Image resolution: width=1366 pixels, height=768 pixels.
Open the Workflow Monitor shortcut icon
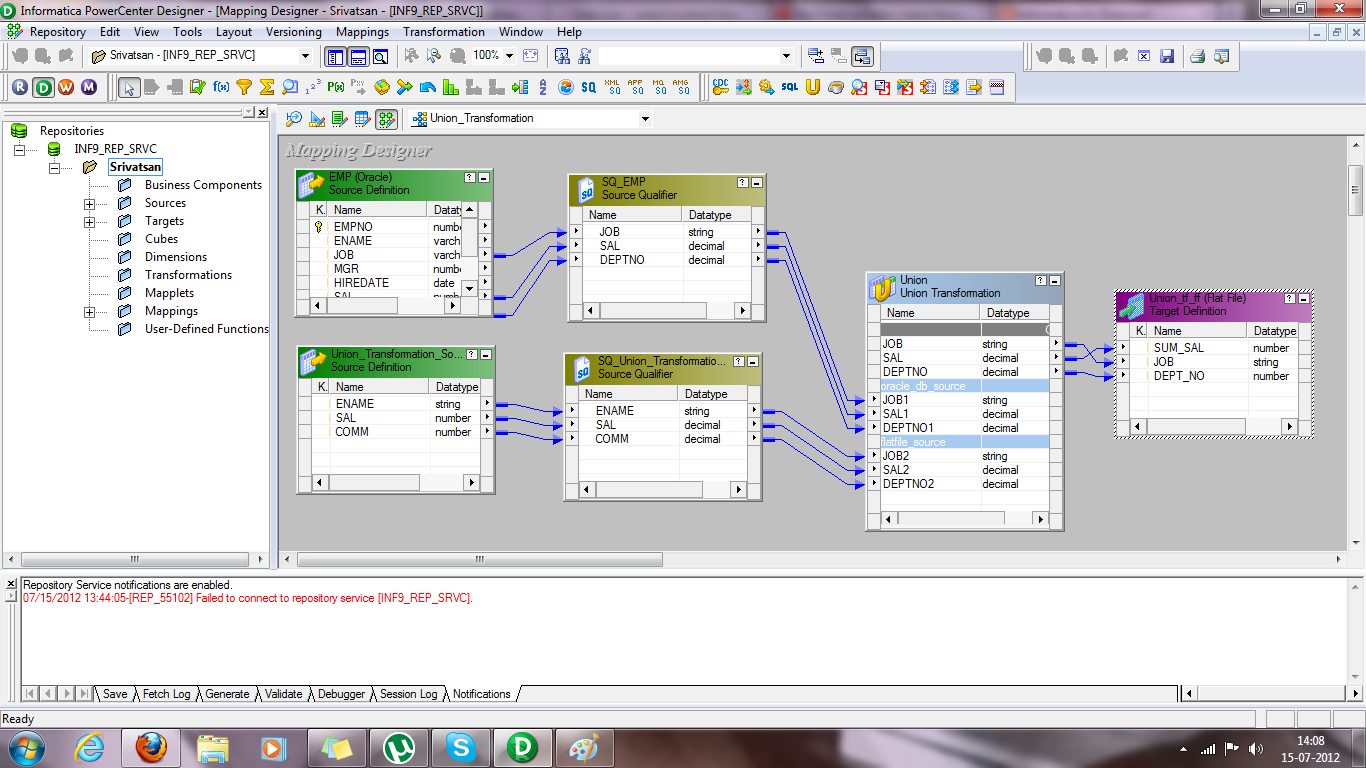[88, 88]
